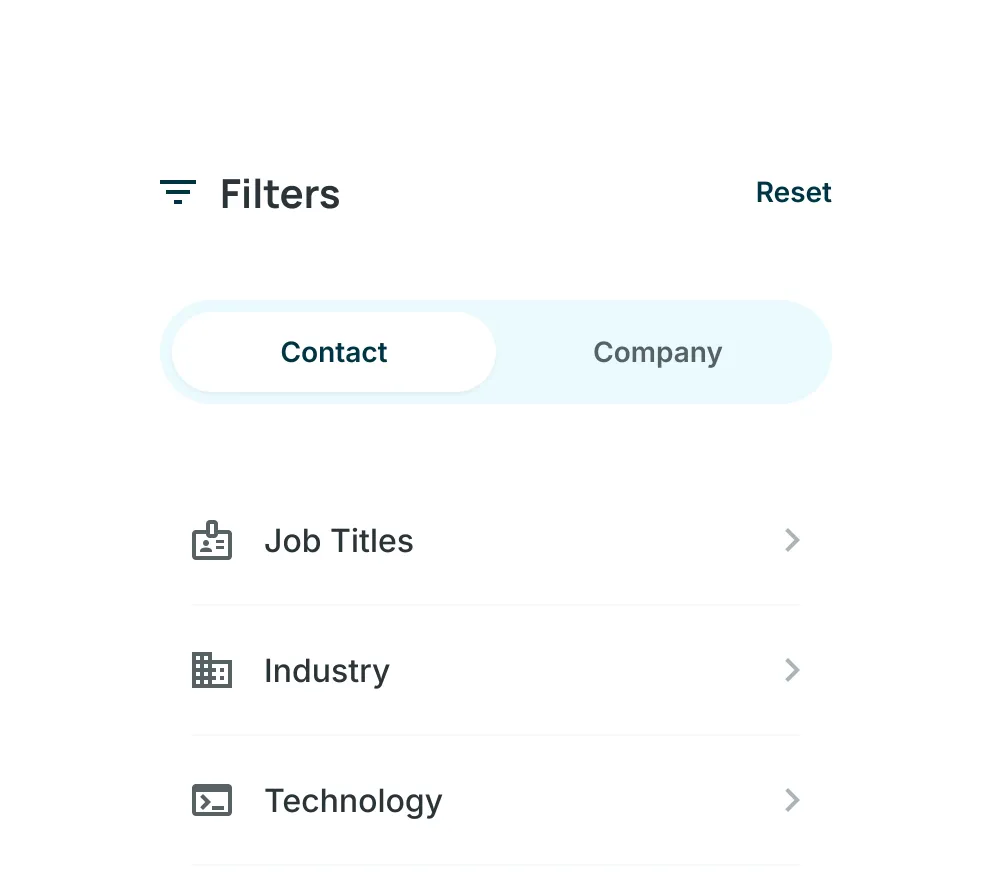Switch to the Company tab
Image resolution: width=1000 pixels, height=880 pixels.
click(x=658, y=352)
